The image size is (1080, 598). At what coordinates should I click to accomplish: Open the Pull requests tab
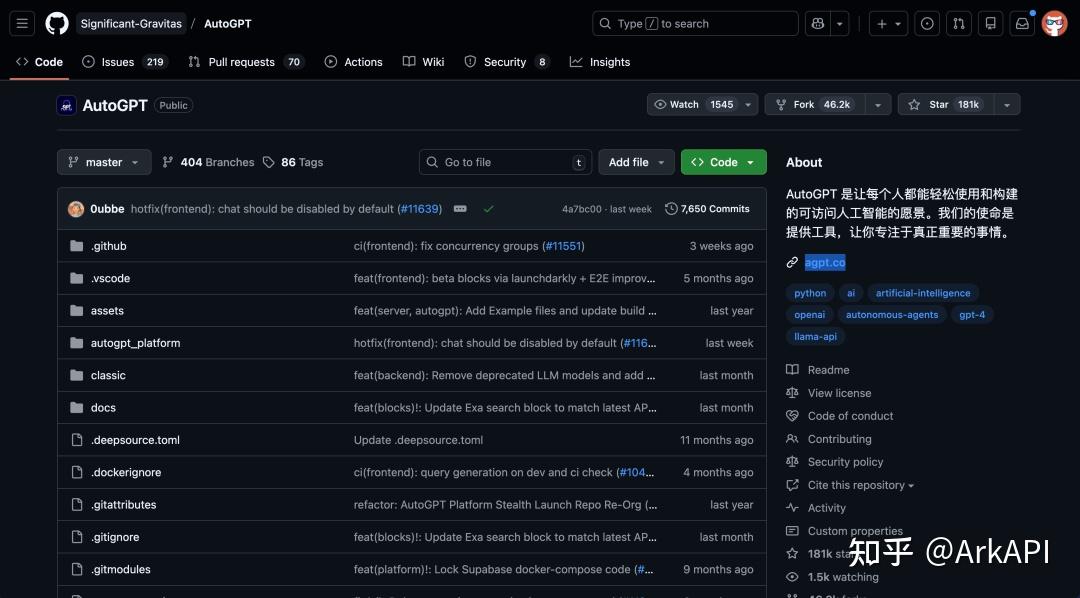[x=246, y=62]
